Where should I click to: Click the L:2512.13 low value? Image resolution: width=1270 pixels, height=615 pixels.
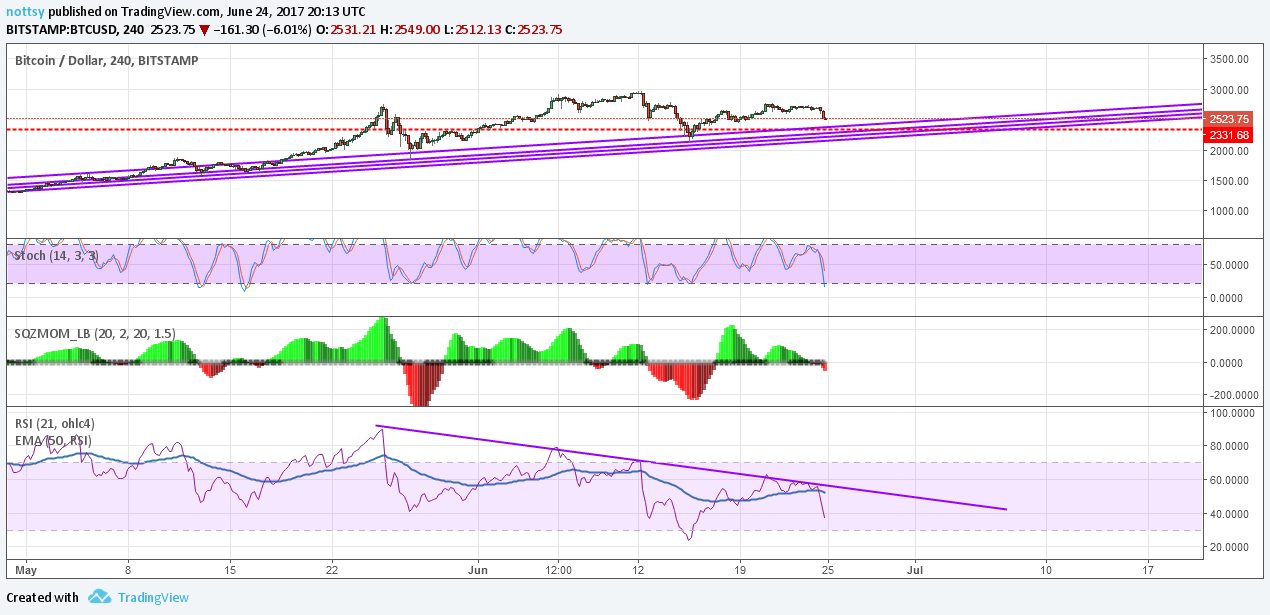(x=475, y=29)
